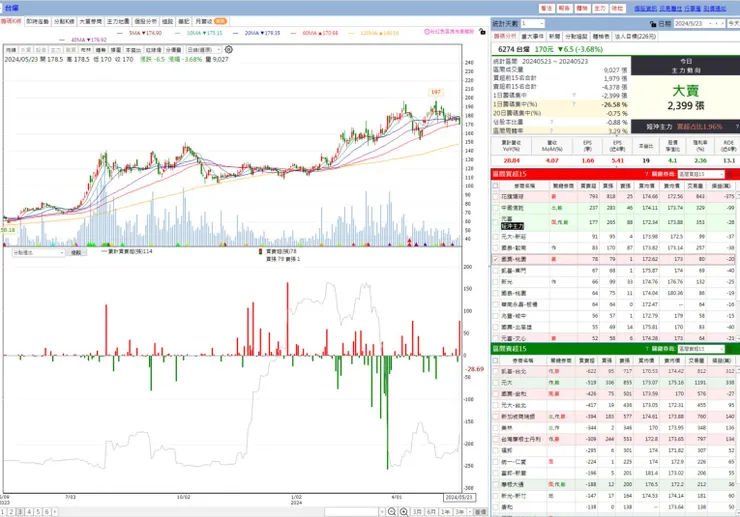740x517 pixels.
Task: Open the 新聞 tab
Action: [x=555, y=36]
